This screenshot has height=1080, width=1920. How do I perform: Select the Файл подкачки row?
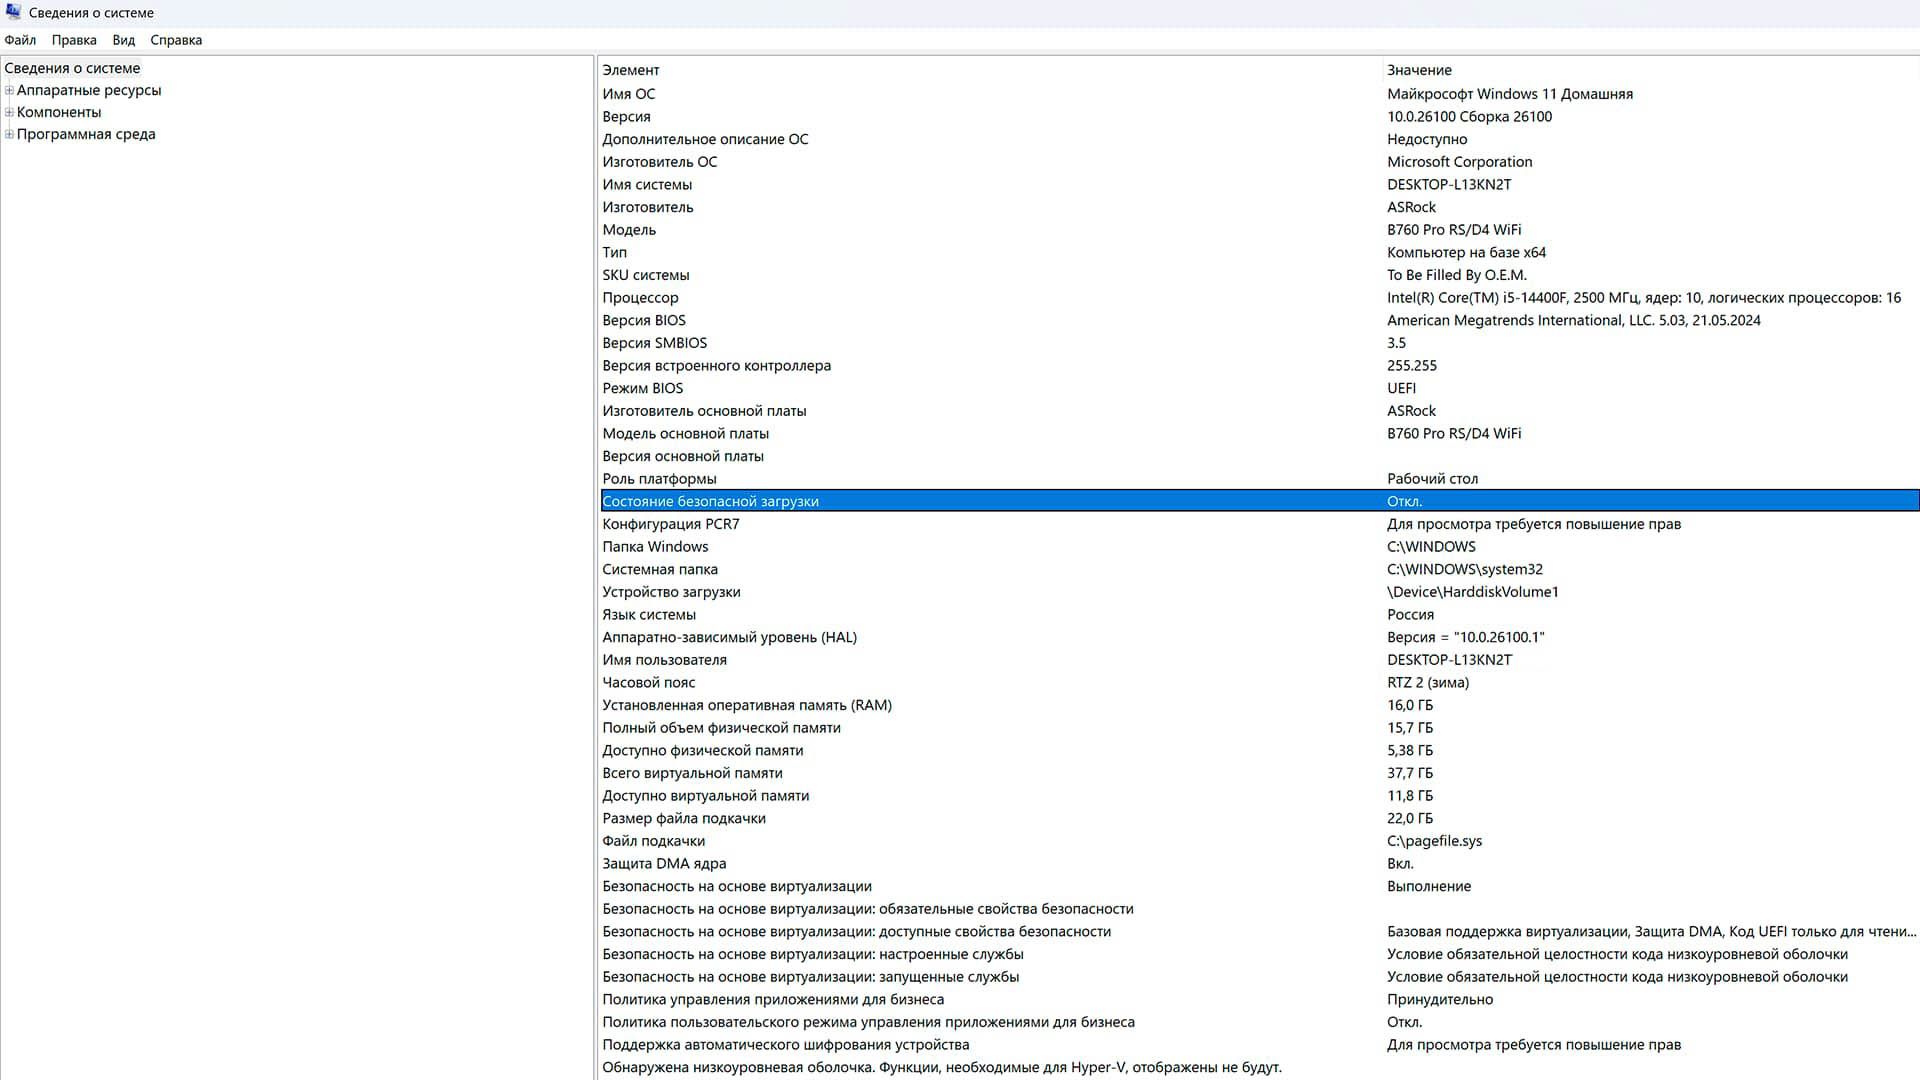click(x=653, y=841)
